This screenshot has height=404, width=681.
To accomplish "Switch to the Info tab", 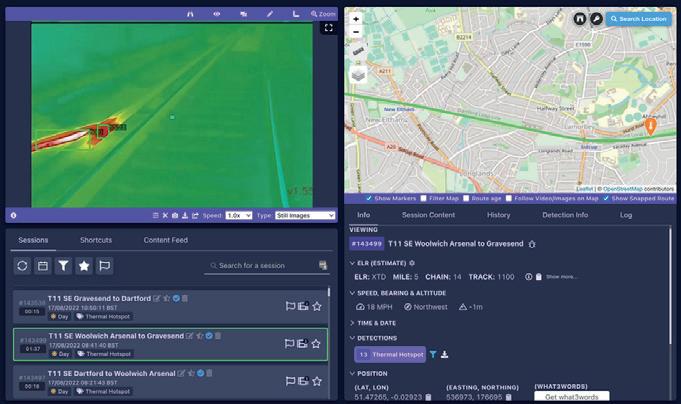I will point(364,215).
